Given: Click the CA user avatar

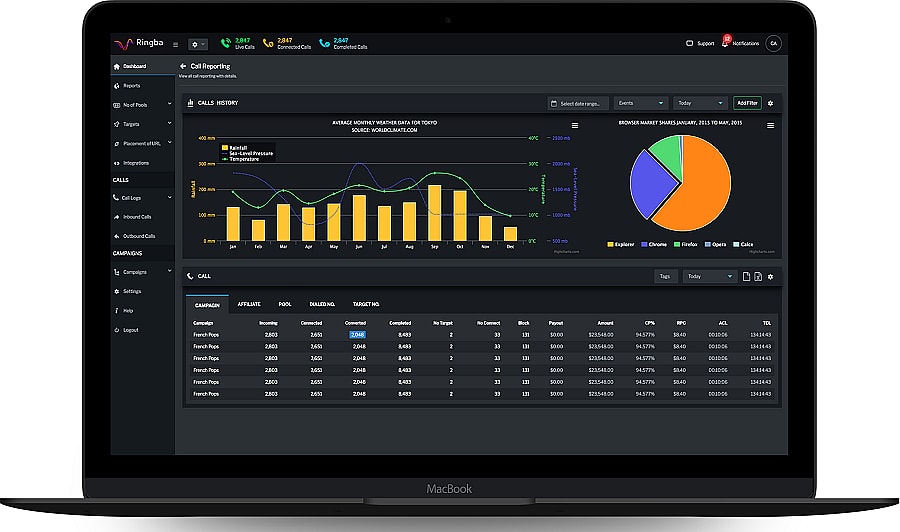Looking at the screenshot, I should [772, 43].
